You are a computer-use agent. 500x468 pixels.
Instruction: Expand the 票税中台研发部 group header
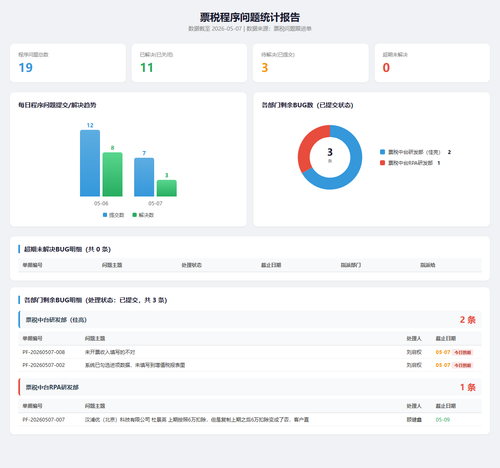coord(250,320)
